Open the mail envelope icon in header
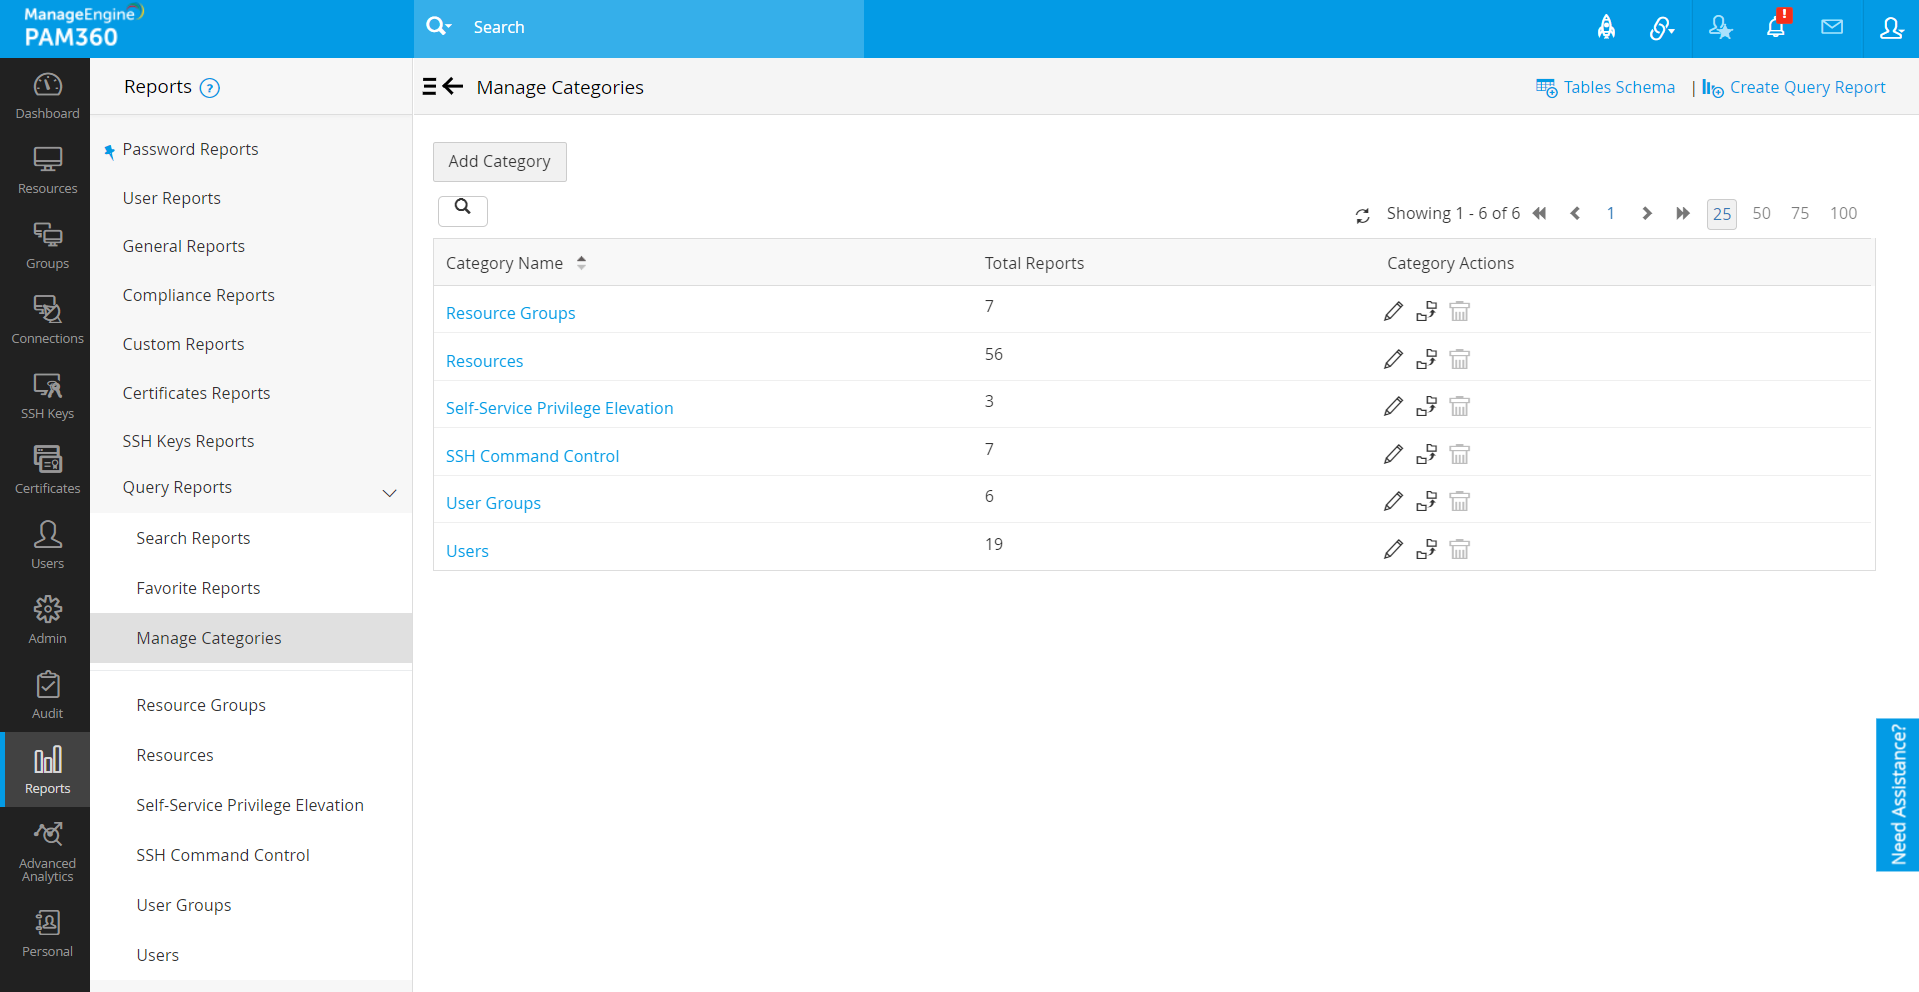1919x992 pixels. [1832, 28]
